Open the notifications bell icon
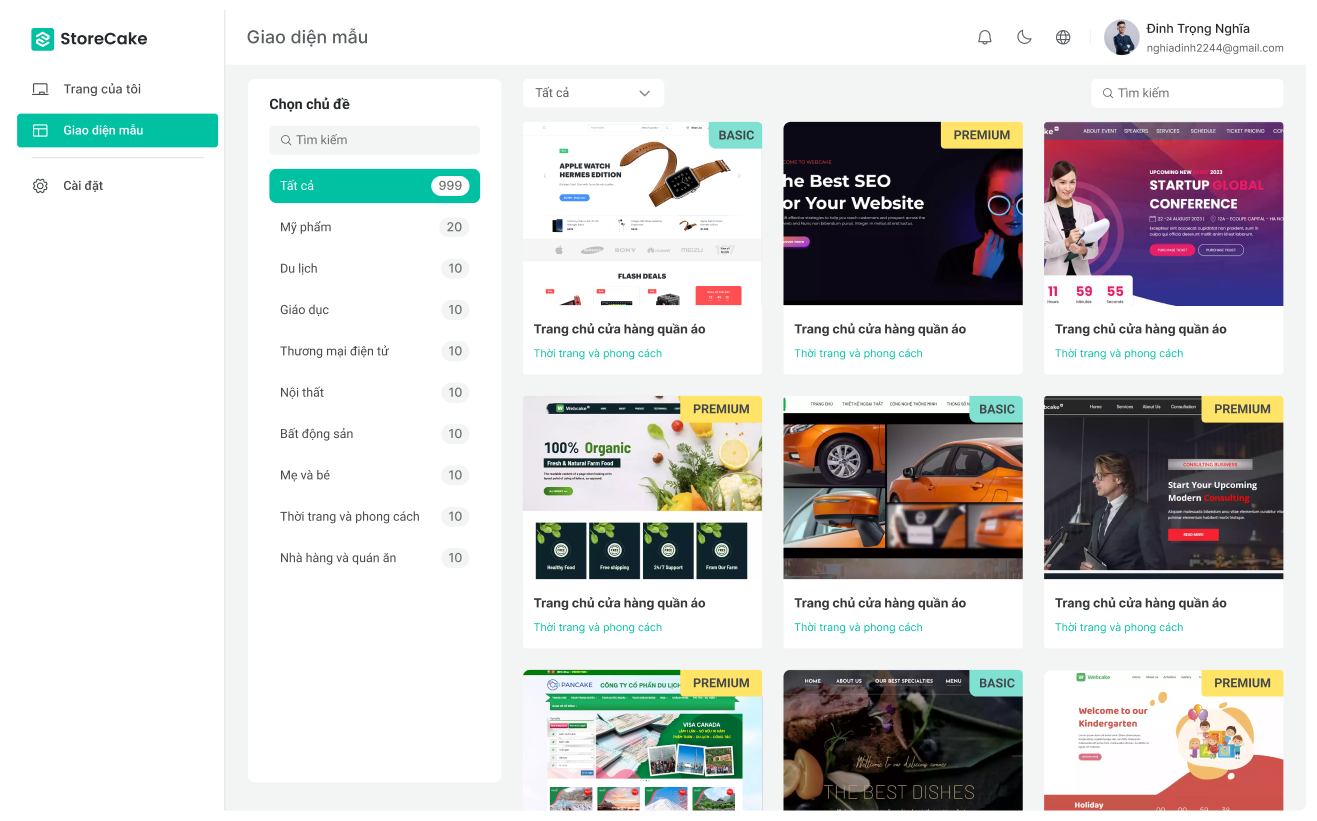 coord(984,36)
